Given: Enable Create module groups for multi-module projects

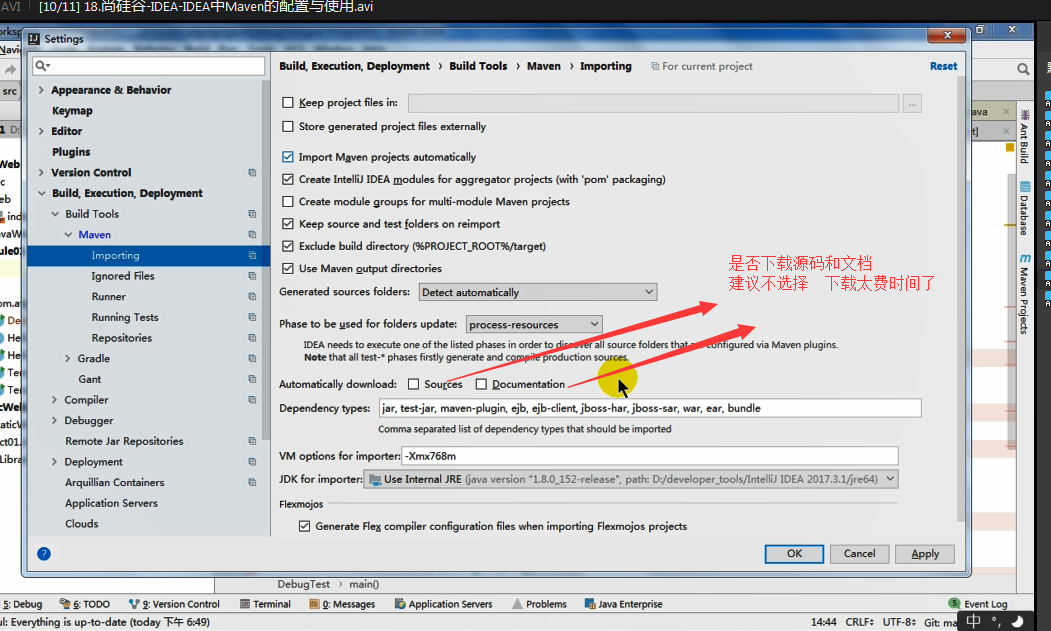Looking at the screenshot, I should [288, 201].
